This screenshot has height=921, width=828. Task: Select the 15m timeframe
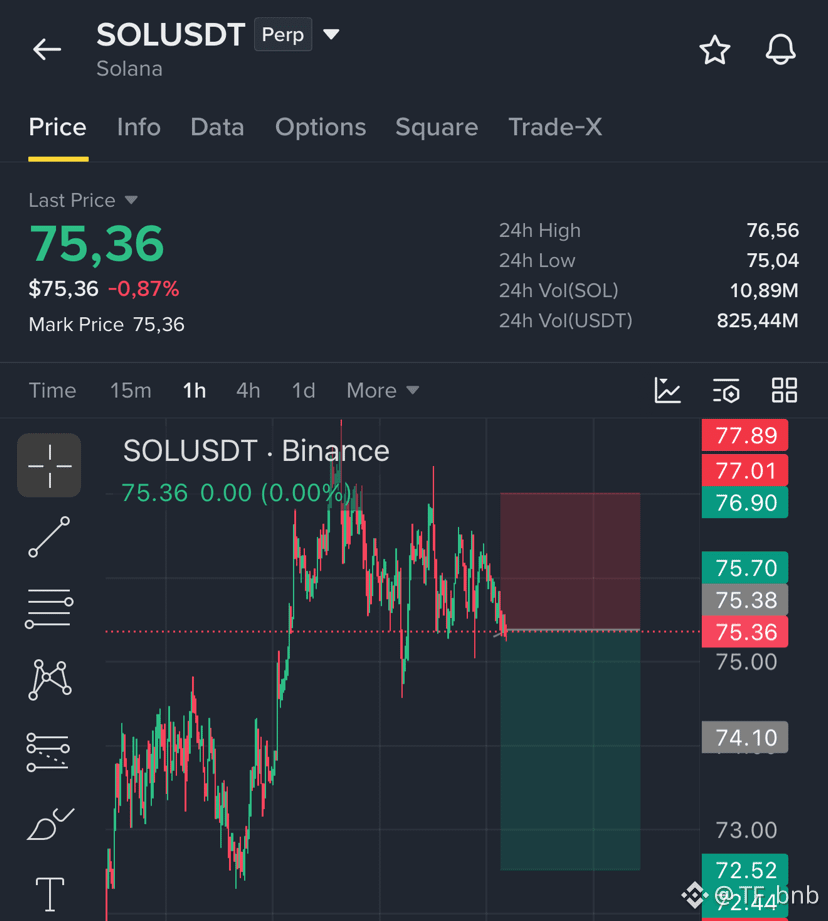tap(131, 391)
